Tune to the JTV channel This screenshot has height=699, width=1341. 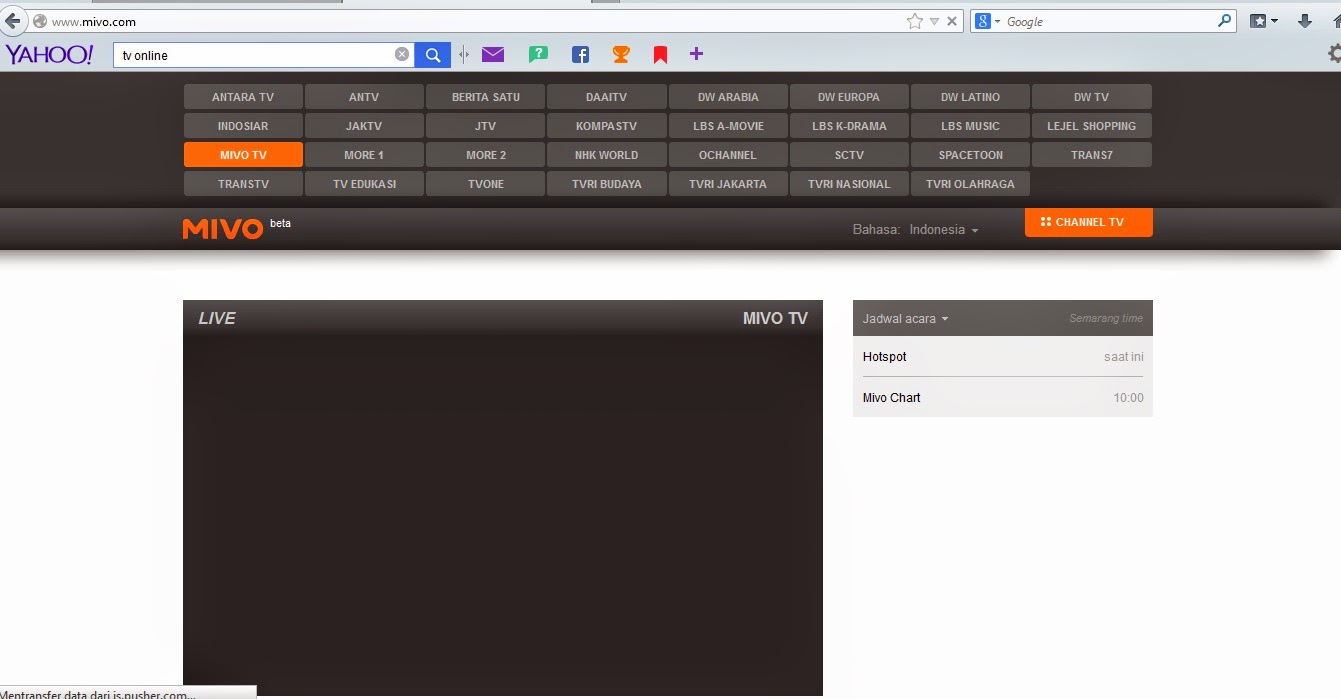(x=486, y=126)
